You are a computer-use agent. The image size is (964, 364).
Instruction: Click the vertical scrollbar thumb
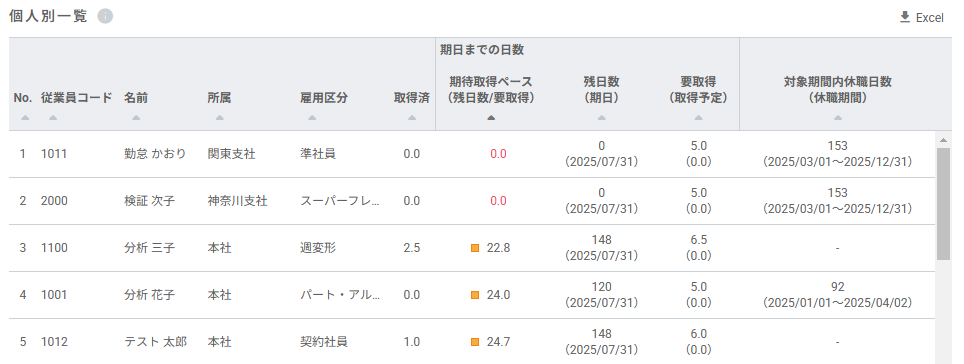coord(943,204)
